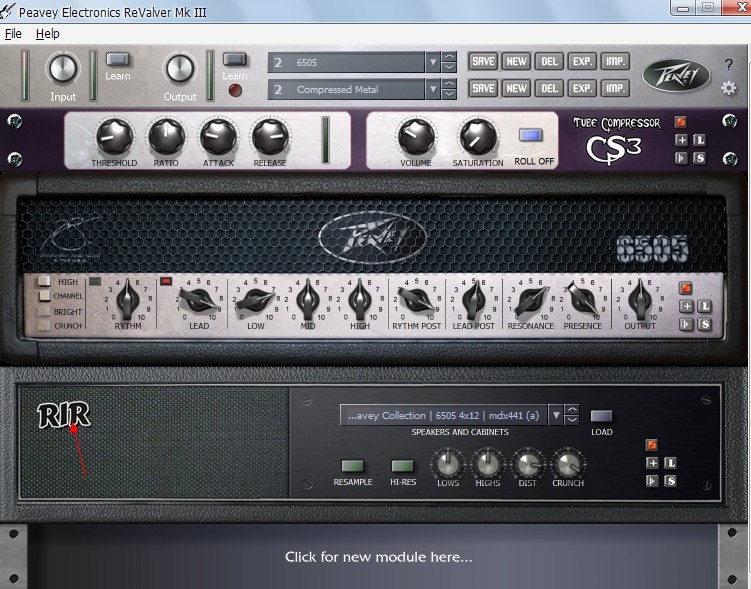Click the app icon in the title bar
Screen dimensions: 751x589
pos(8,11)
